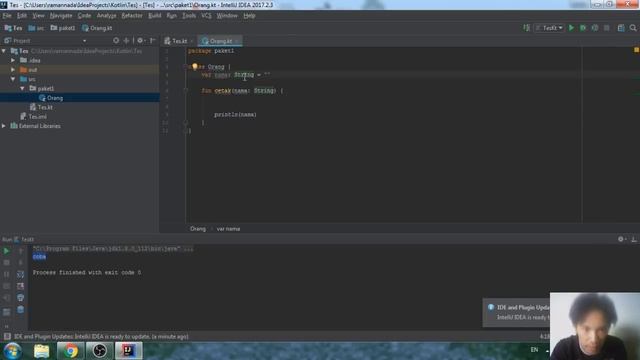Screen dimensions: 640x360
Task: Click the intention lightbulb beside class Orang
Action: pos(195,66)
